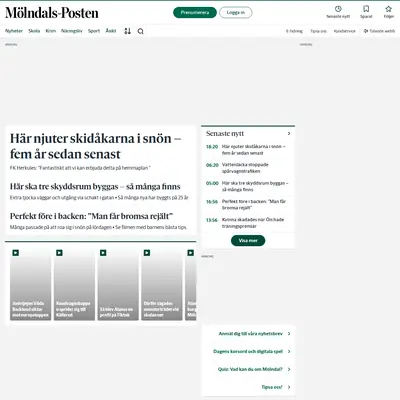Click Quiz: Vad kan du om Mölndal link
400x400 pixels.
[x=250, y=369]
